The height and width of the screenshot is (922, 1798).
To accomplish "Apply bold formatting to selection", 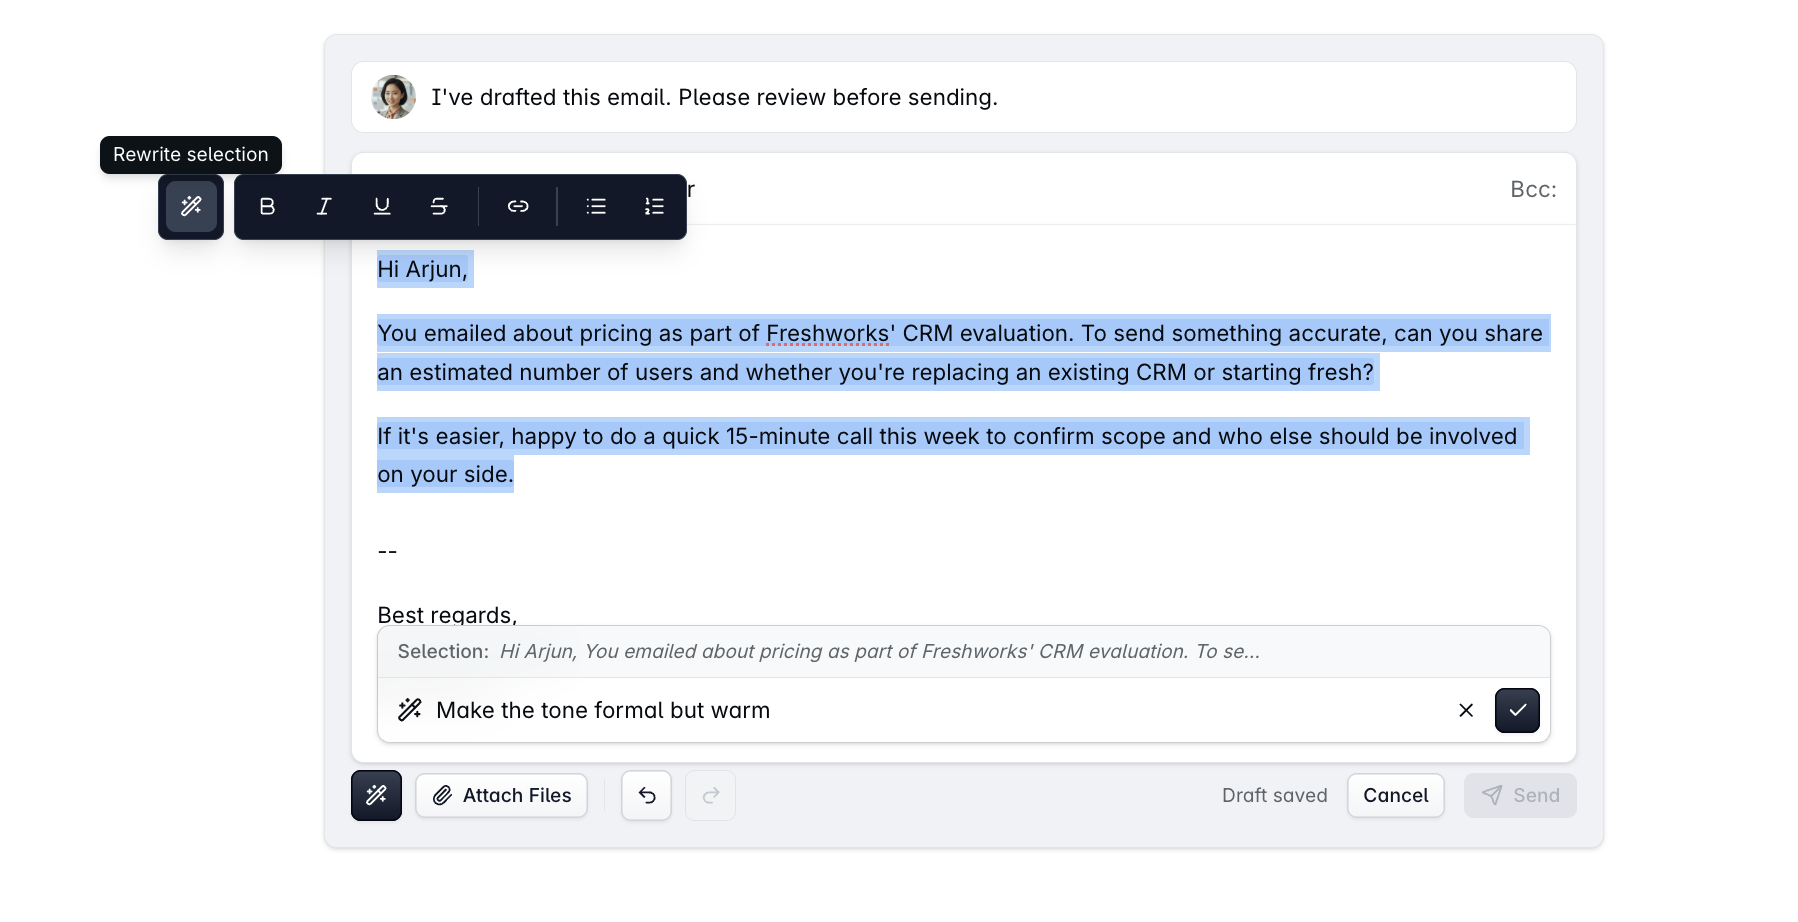I will pos(267,207).
